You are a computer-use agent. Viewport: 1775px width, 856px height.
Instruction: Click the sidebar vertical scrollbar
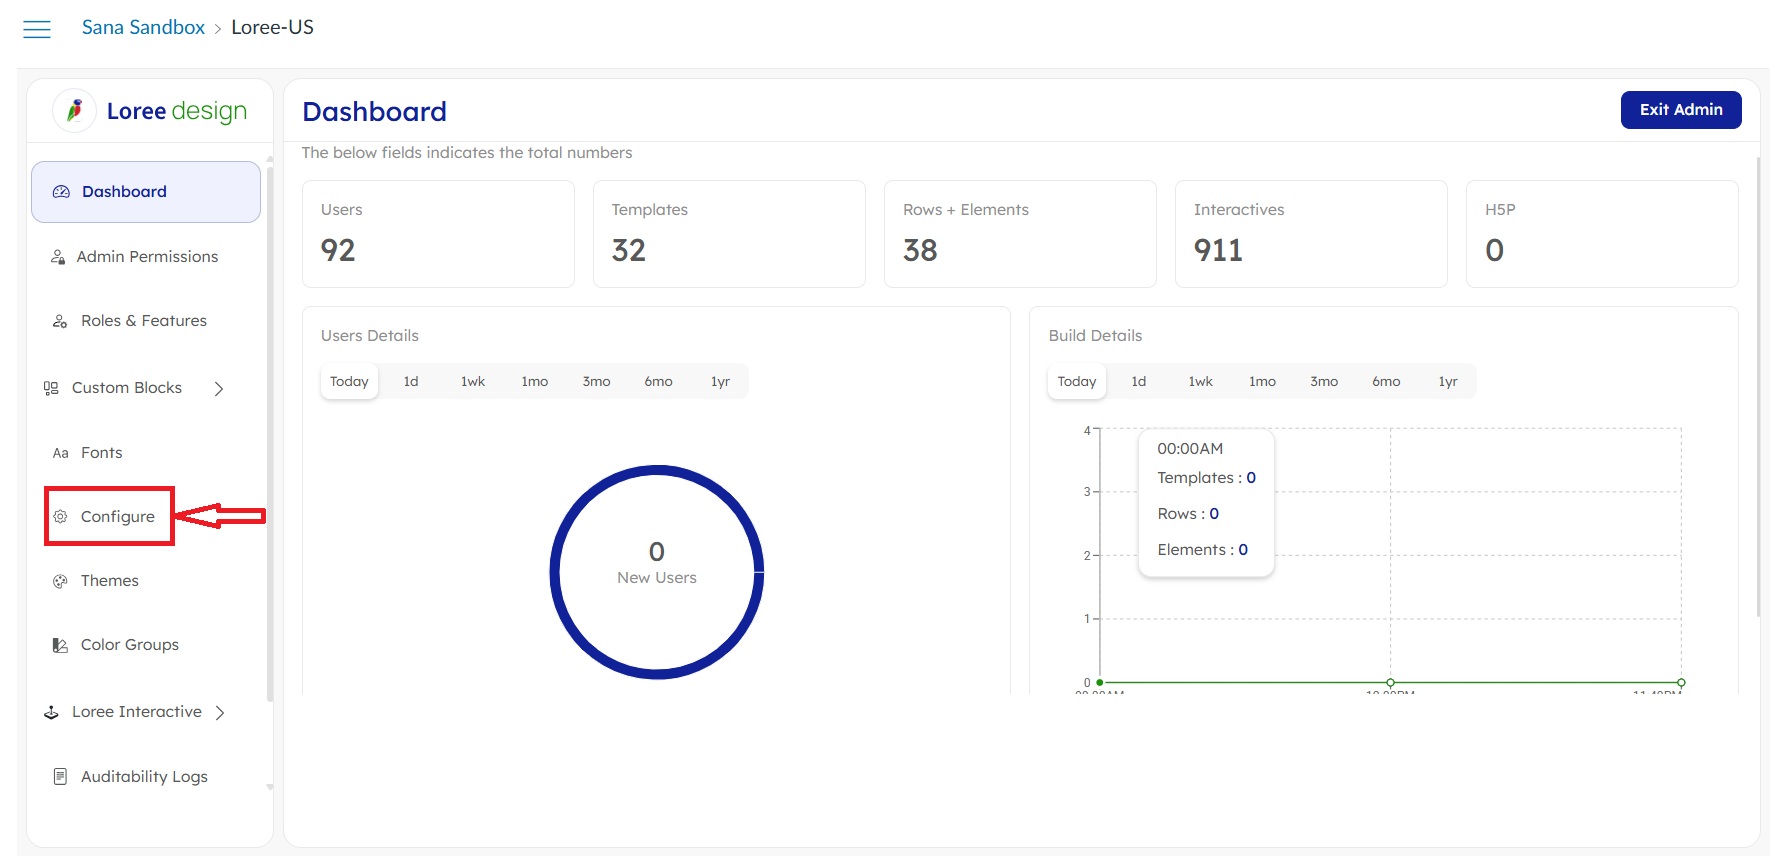tap(270, 430)
